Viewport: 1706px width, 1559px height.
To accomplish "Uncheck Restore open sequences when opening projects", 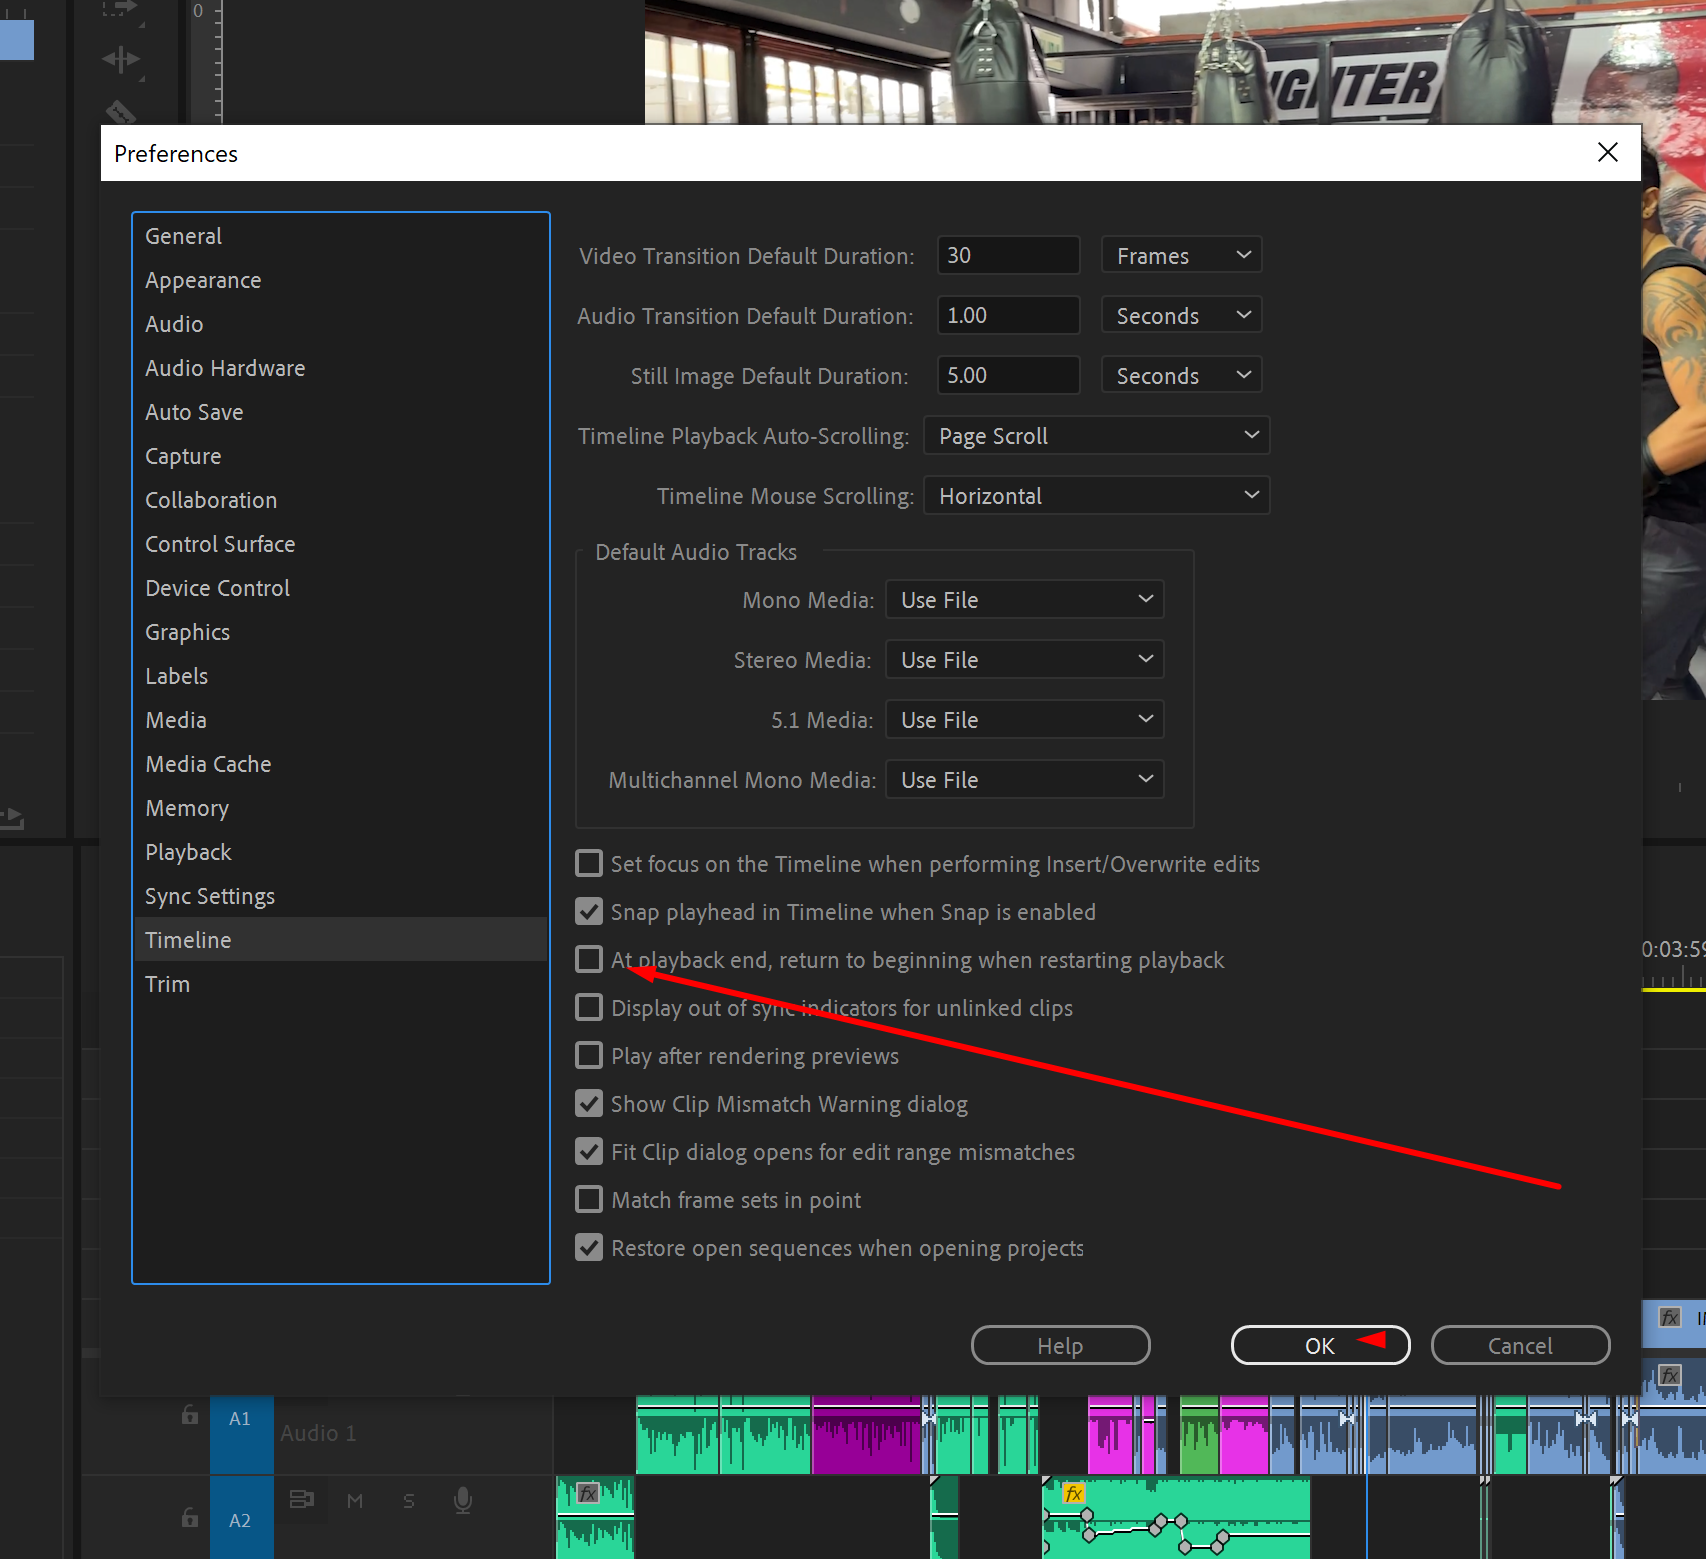I will pos(589,1247).
